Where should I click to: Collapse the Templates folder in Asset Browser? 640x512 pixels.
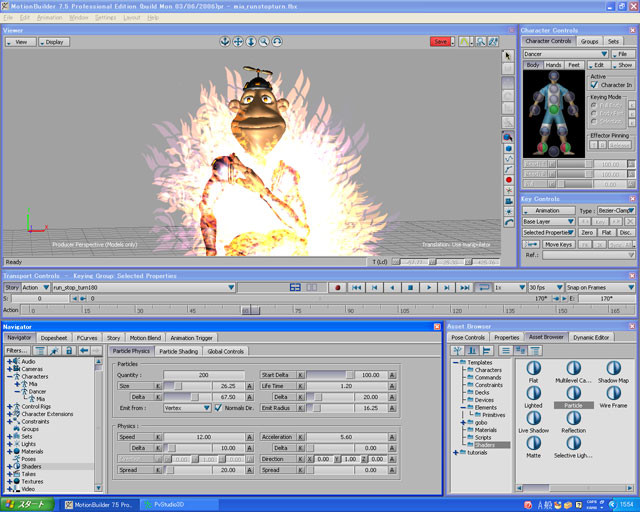[456, 363]
